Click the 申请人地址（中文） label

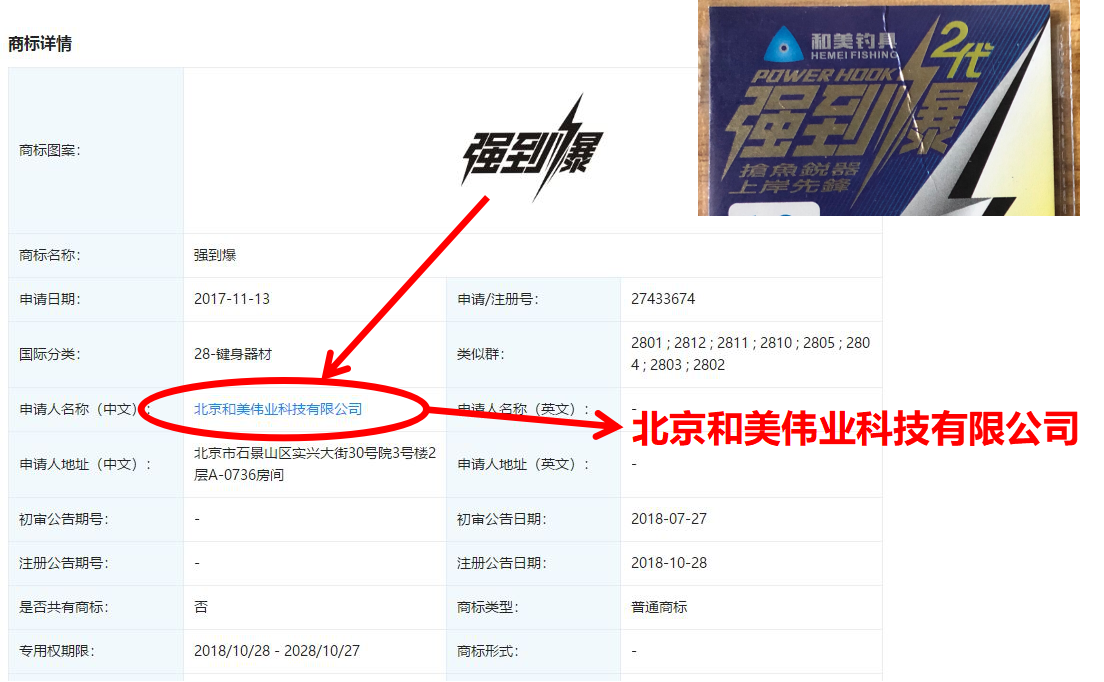84,464
